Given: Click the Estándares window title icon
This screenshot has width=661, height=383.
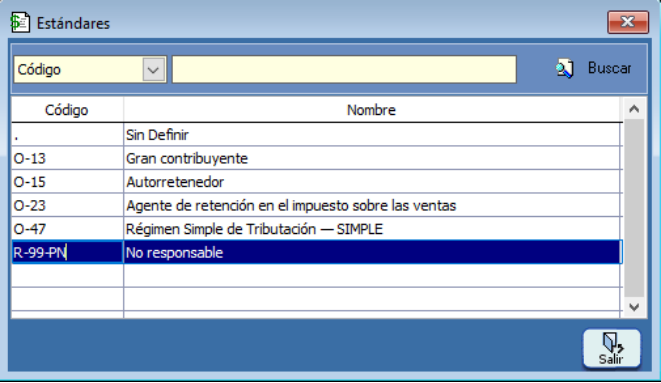Looking at the screenshot, I should tap(20, 23).
